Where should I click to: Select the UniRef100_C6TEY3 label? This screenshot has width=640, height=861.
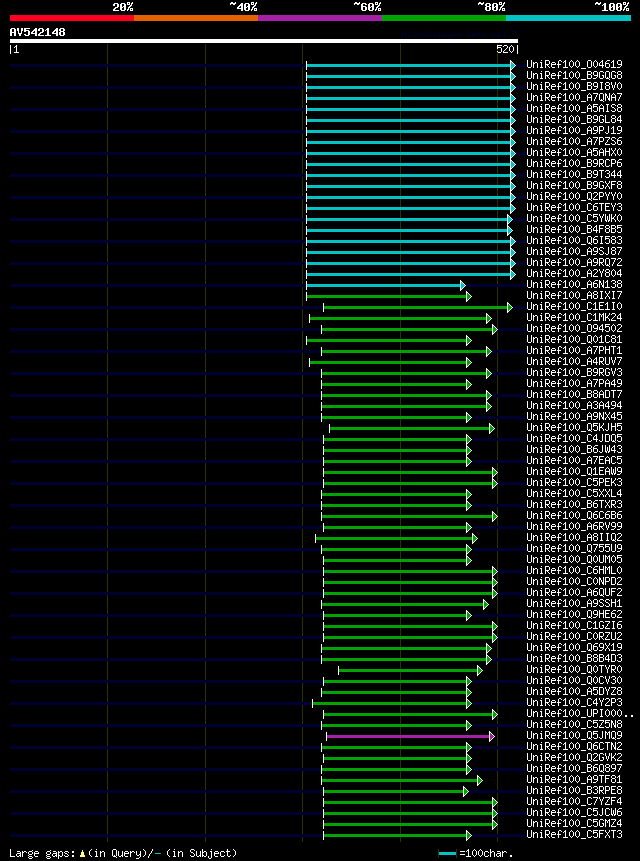coord(574,207)
